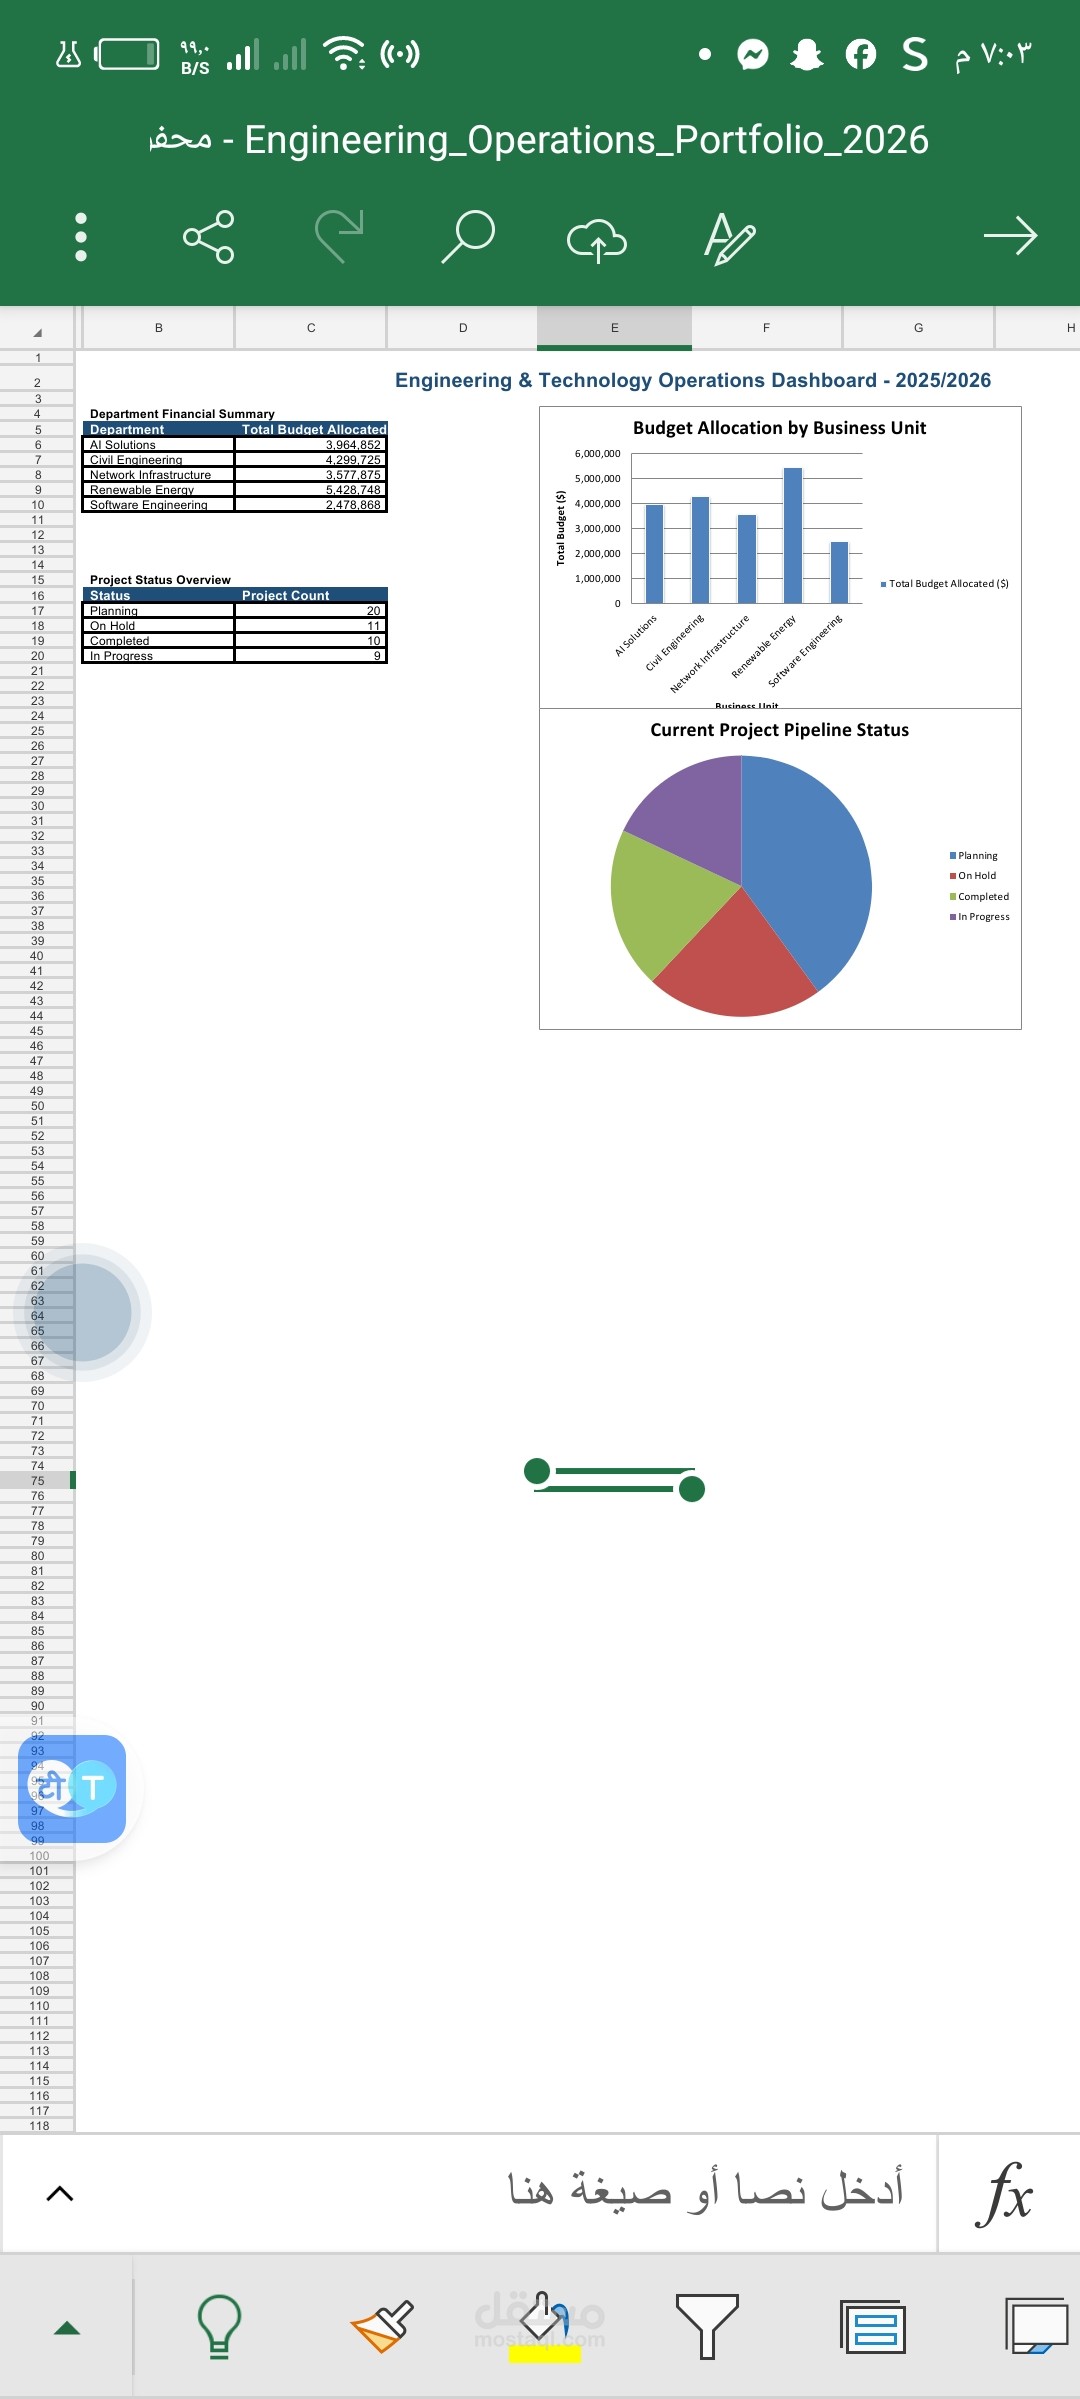
Task: Tap the 'Renewable Energy' cell
Action: [158, 490]
